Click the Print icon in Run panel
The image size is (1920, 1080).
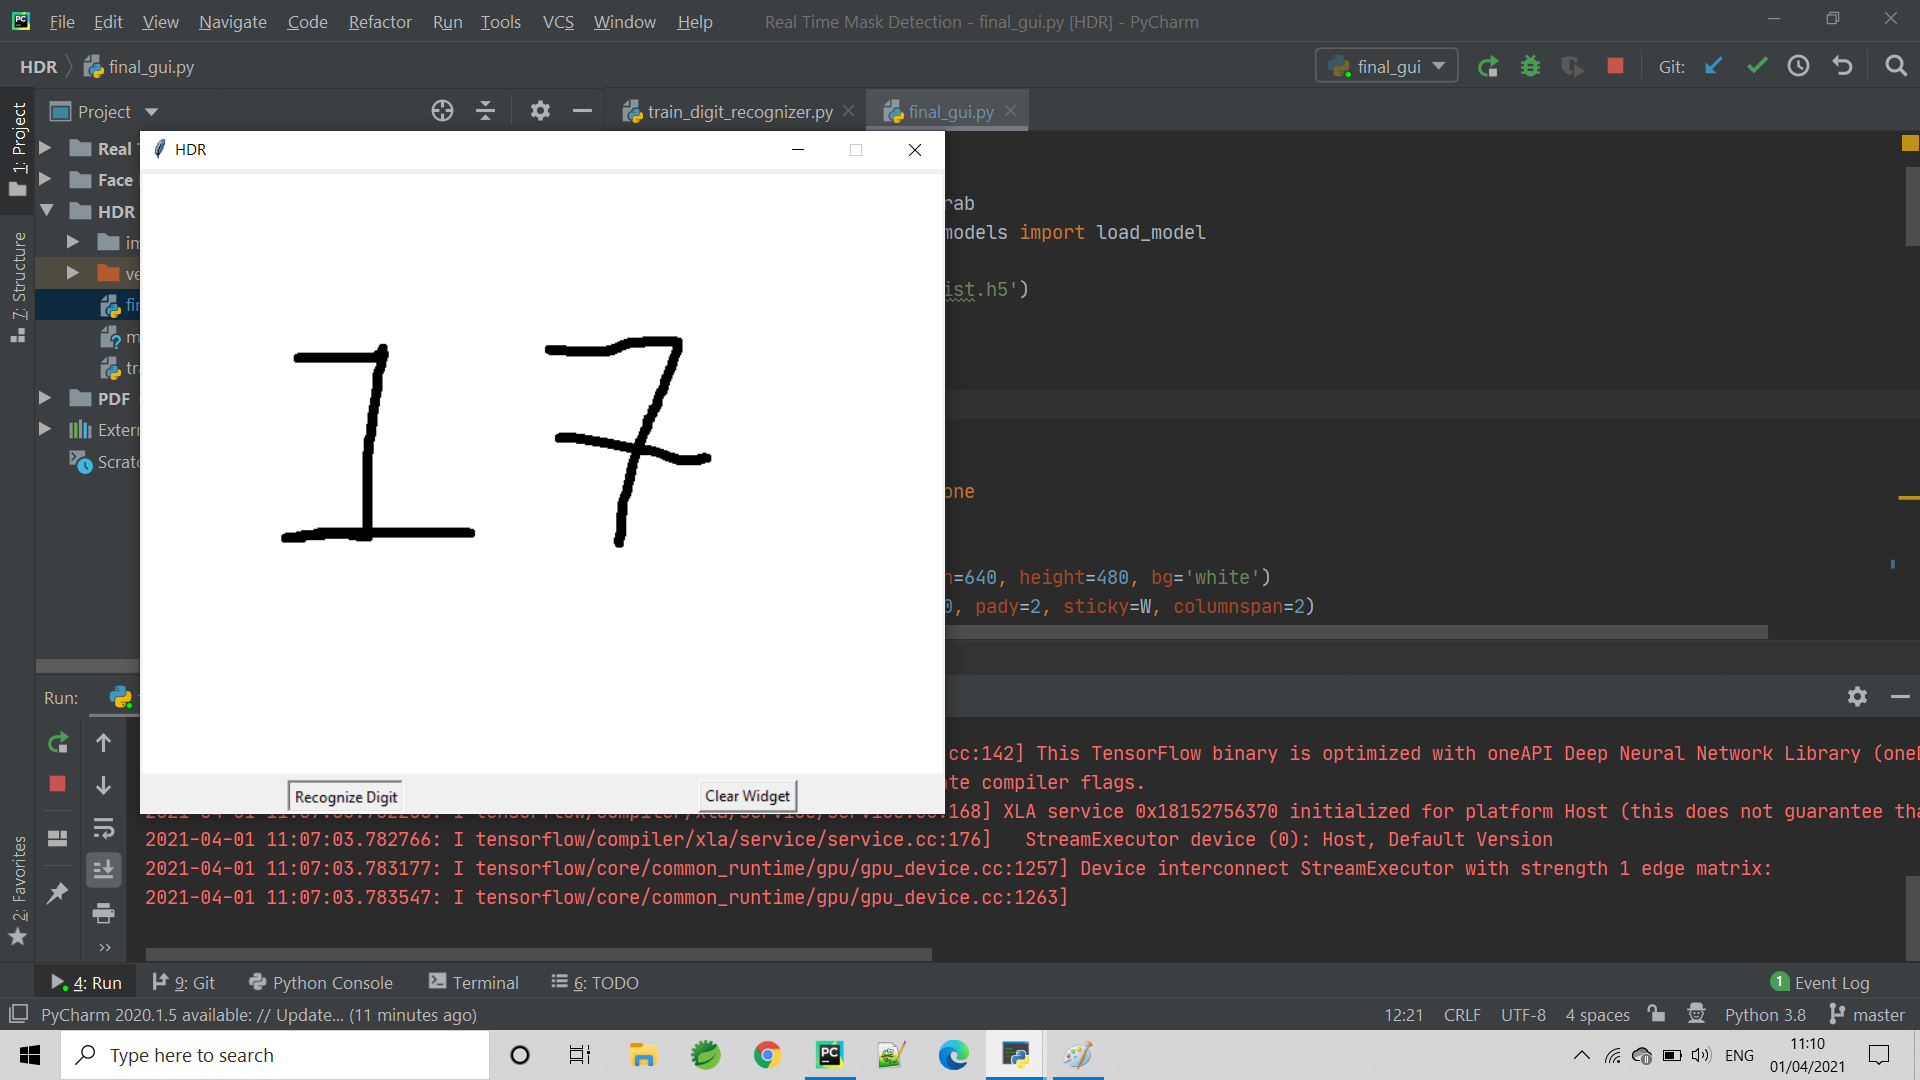103,913
